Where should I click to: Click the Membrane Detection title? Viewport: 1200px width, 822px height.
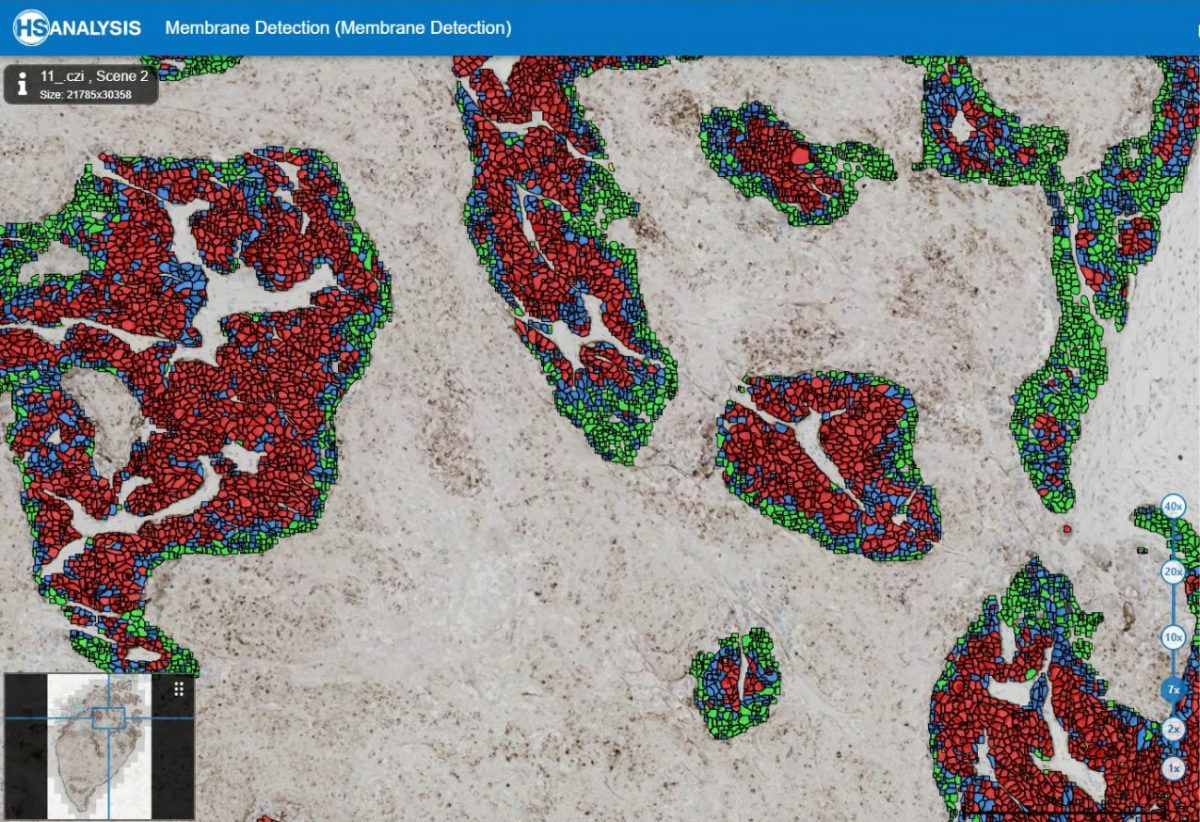(338, 28)
